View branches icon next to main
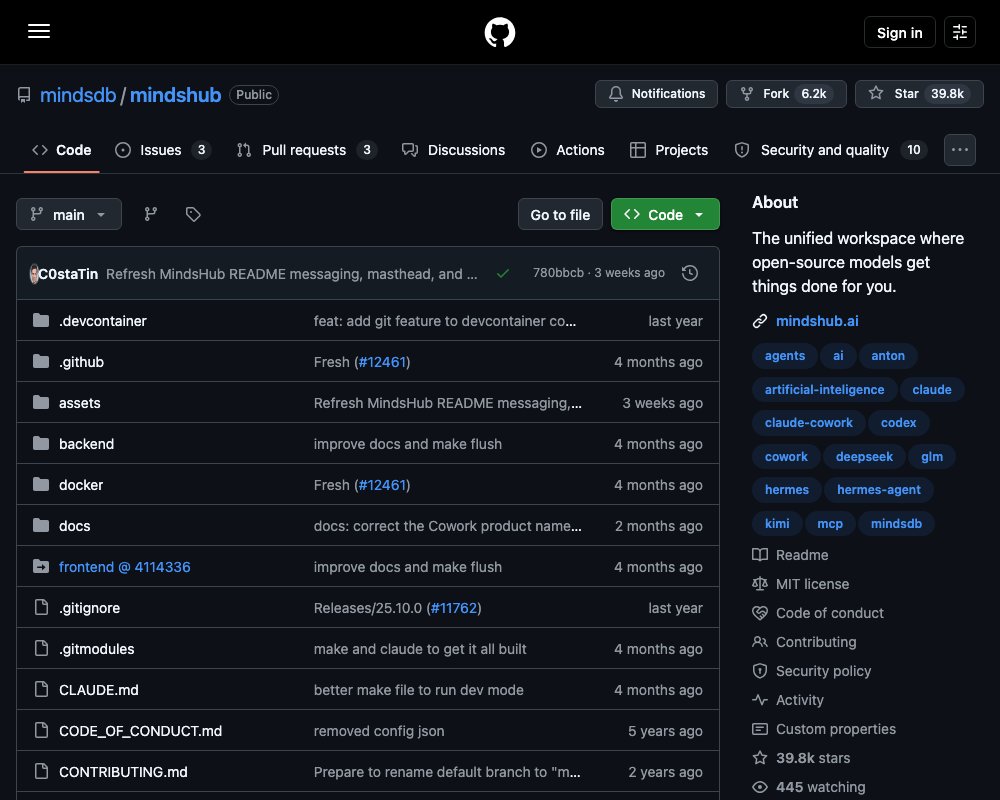The width and height of the screenshot is (1000, 800). coord(151,214)
